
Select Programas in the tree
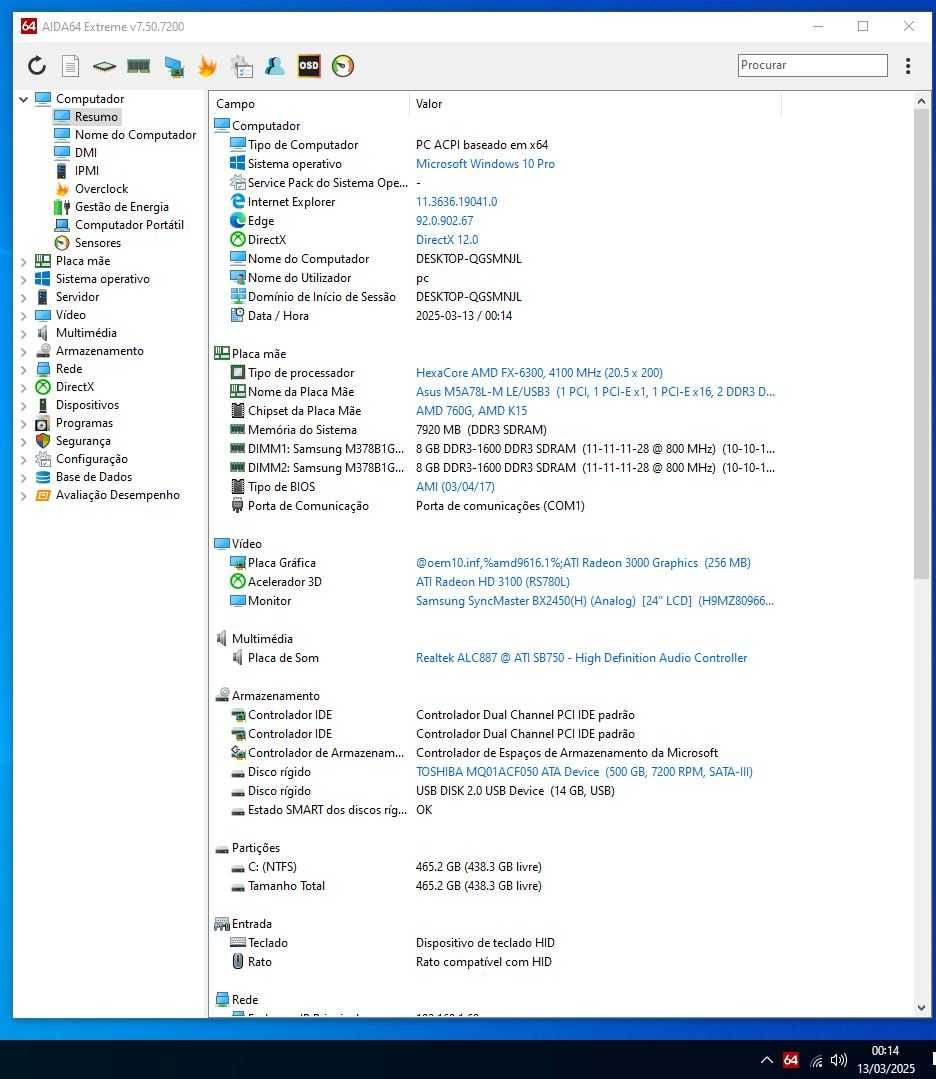tap(84, 423)
